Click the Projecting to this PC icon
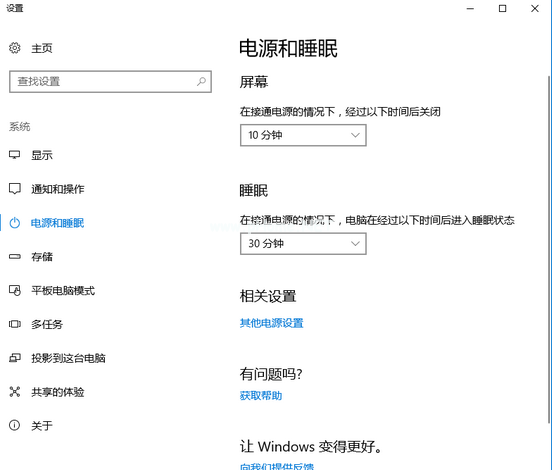 tap(15, 358)
